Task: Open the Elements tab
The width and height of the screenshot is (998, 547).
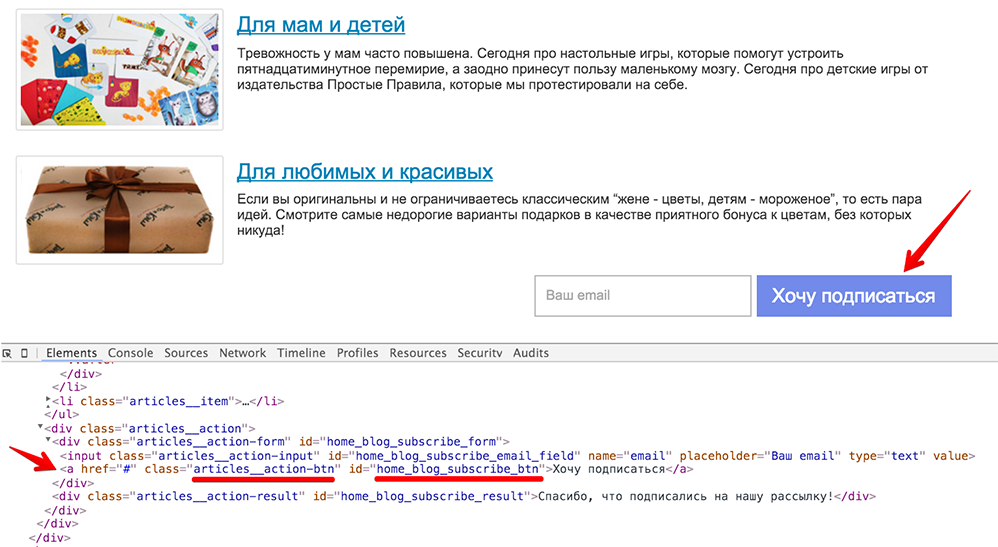Action: [71, 353]
